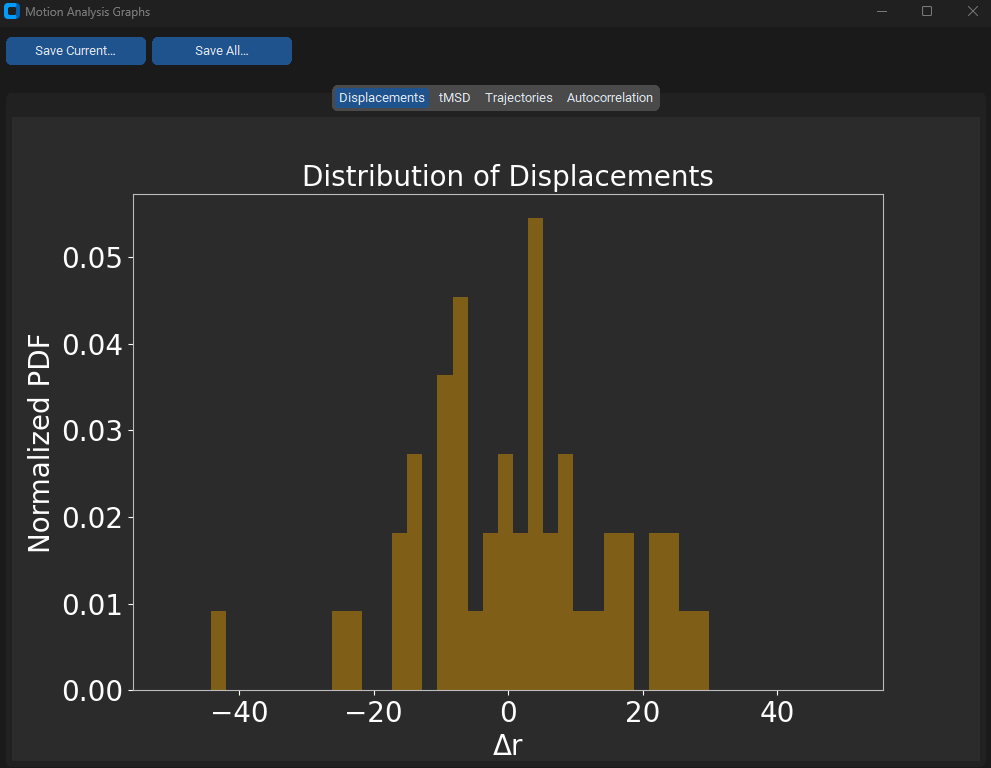991x768 pixels.
Task: Click the 40 x-axis tick label
Action: (776, 713)
